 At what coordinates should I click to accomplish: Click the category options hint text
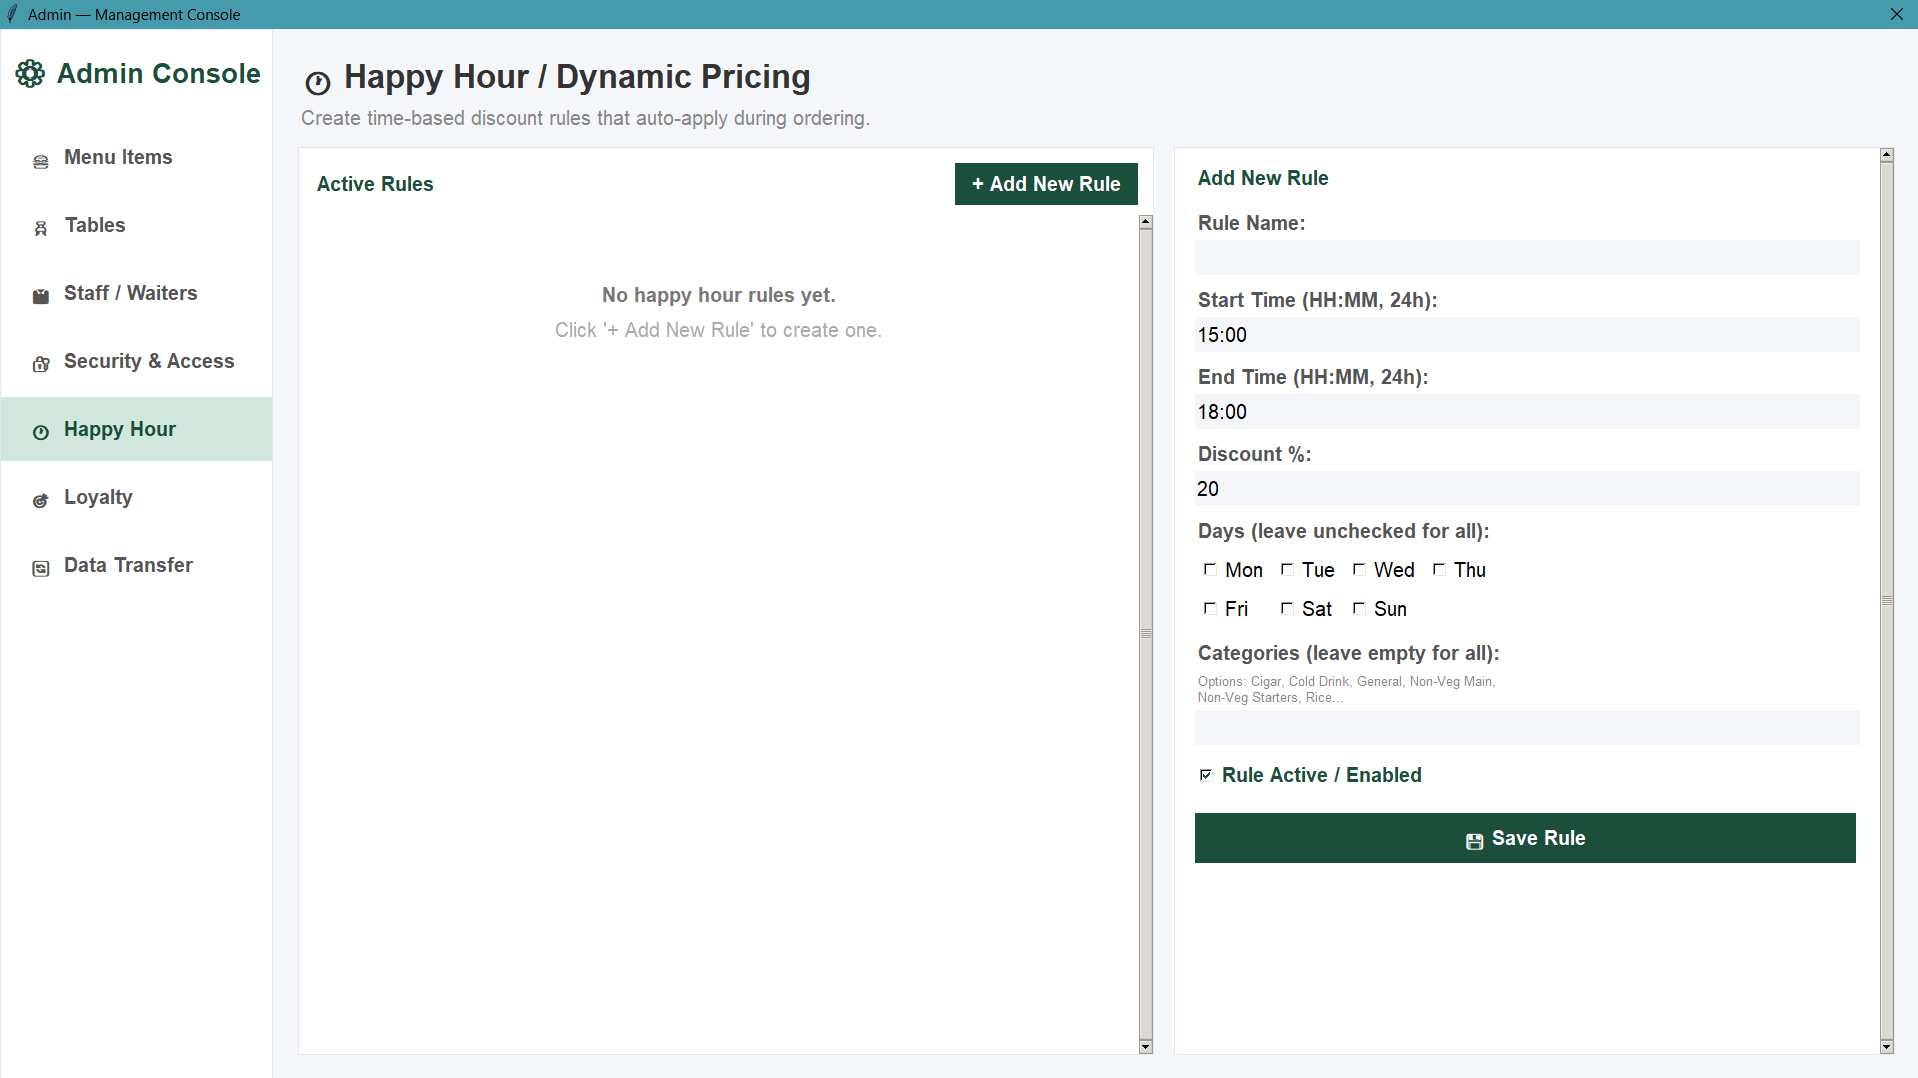click(x=1346, y=689)
